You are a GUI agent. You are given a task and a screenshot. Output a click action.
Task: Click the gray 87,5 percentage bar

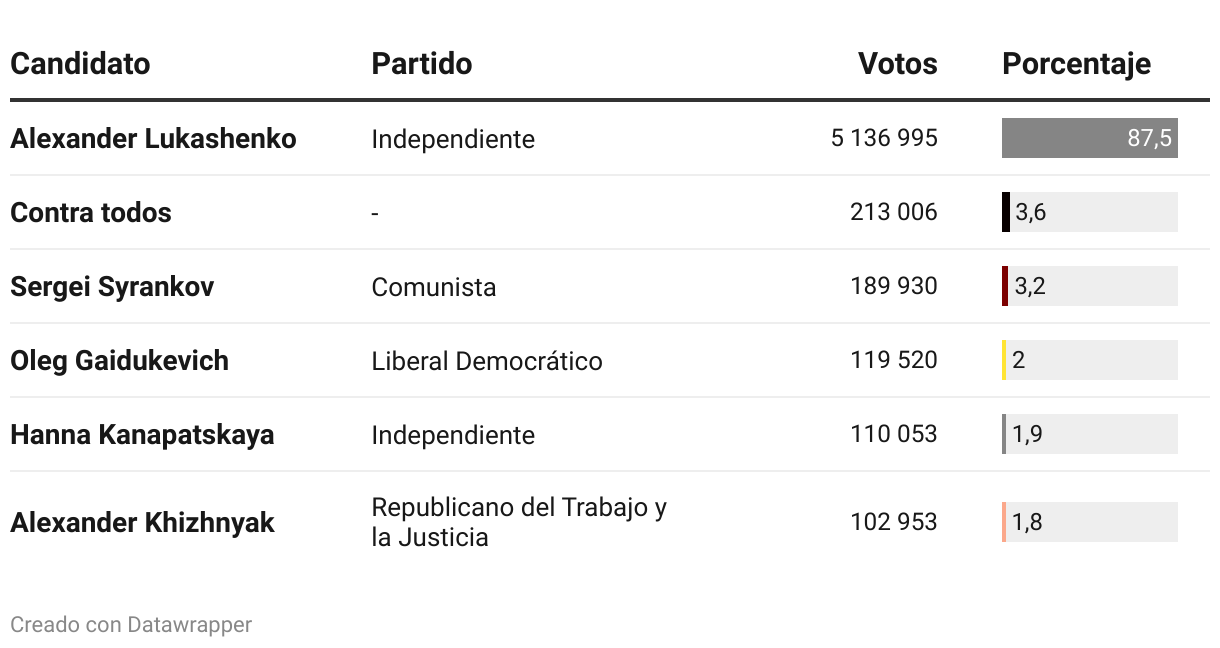(1090, 138)
